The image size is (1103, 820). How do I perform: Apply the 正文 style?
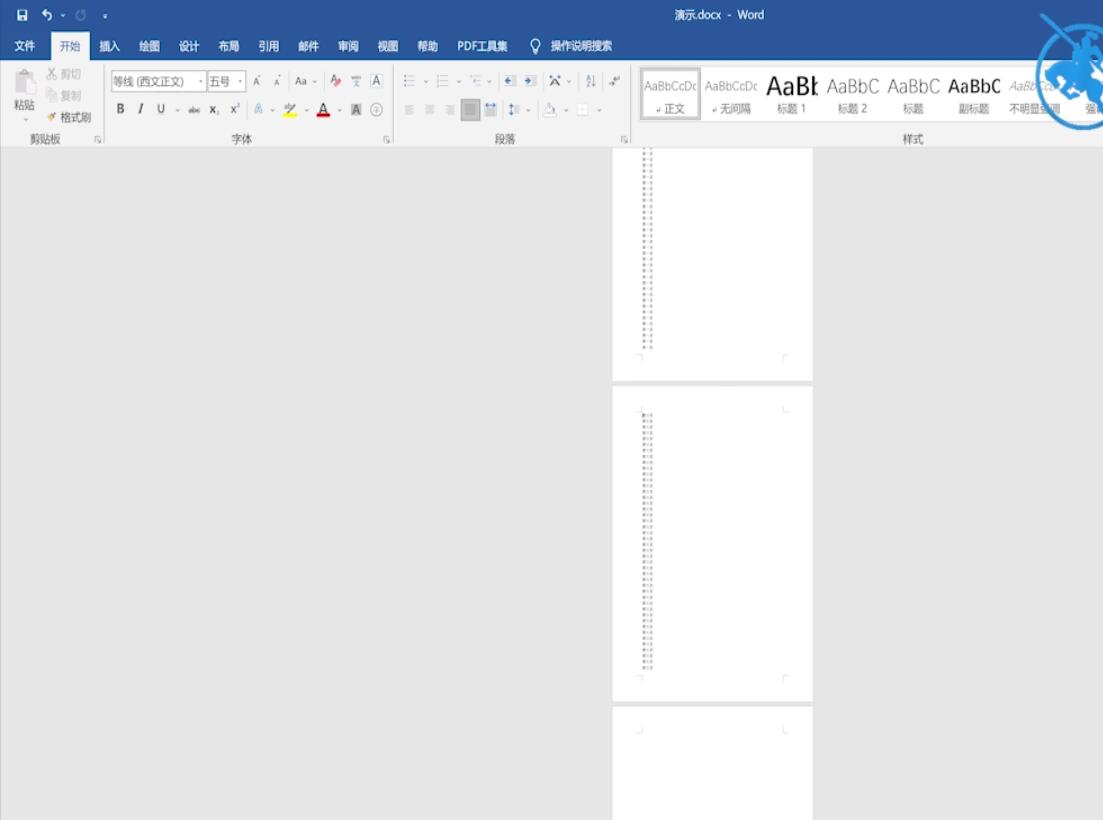pos(670,94)
